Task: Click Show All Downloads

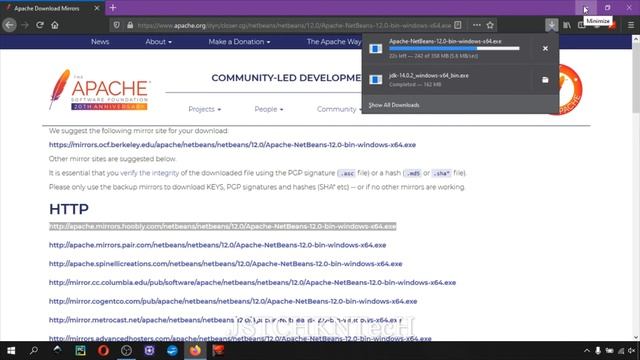Action: pos(394,105)
